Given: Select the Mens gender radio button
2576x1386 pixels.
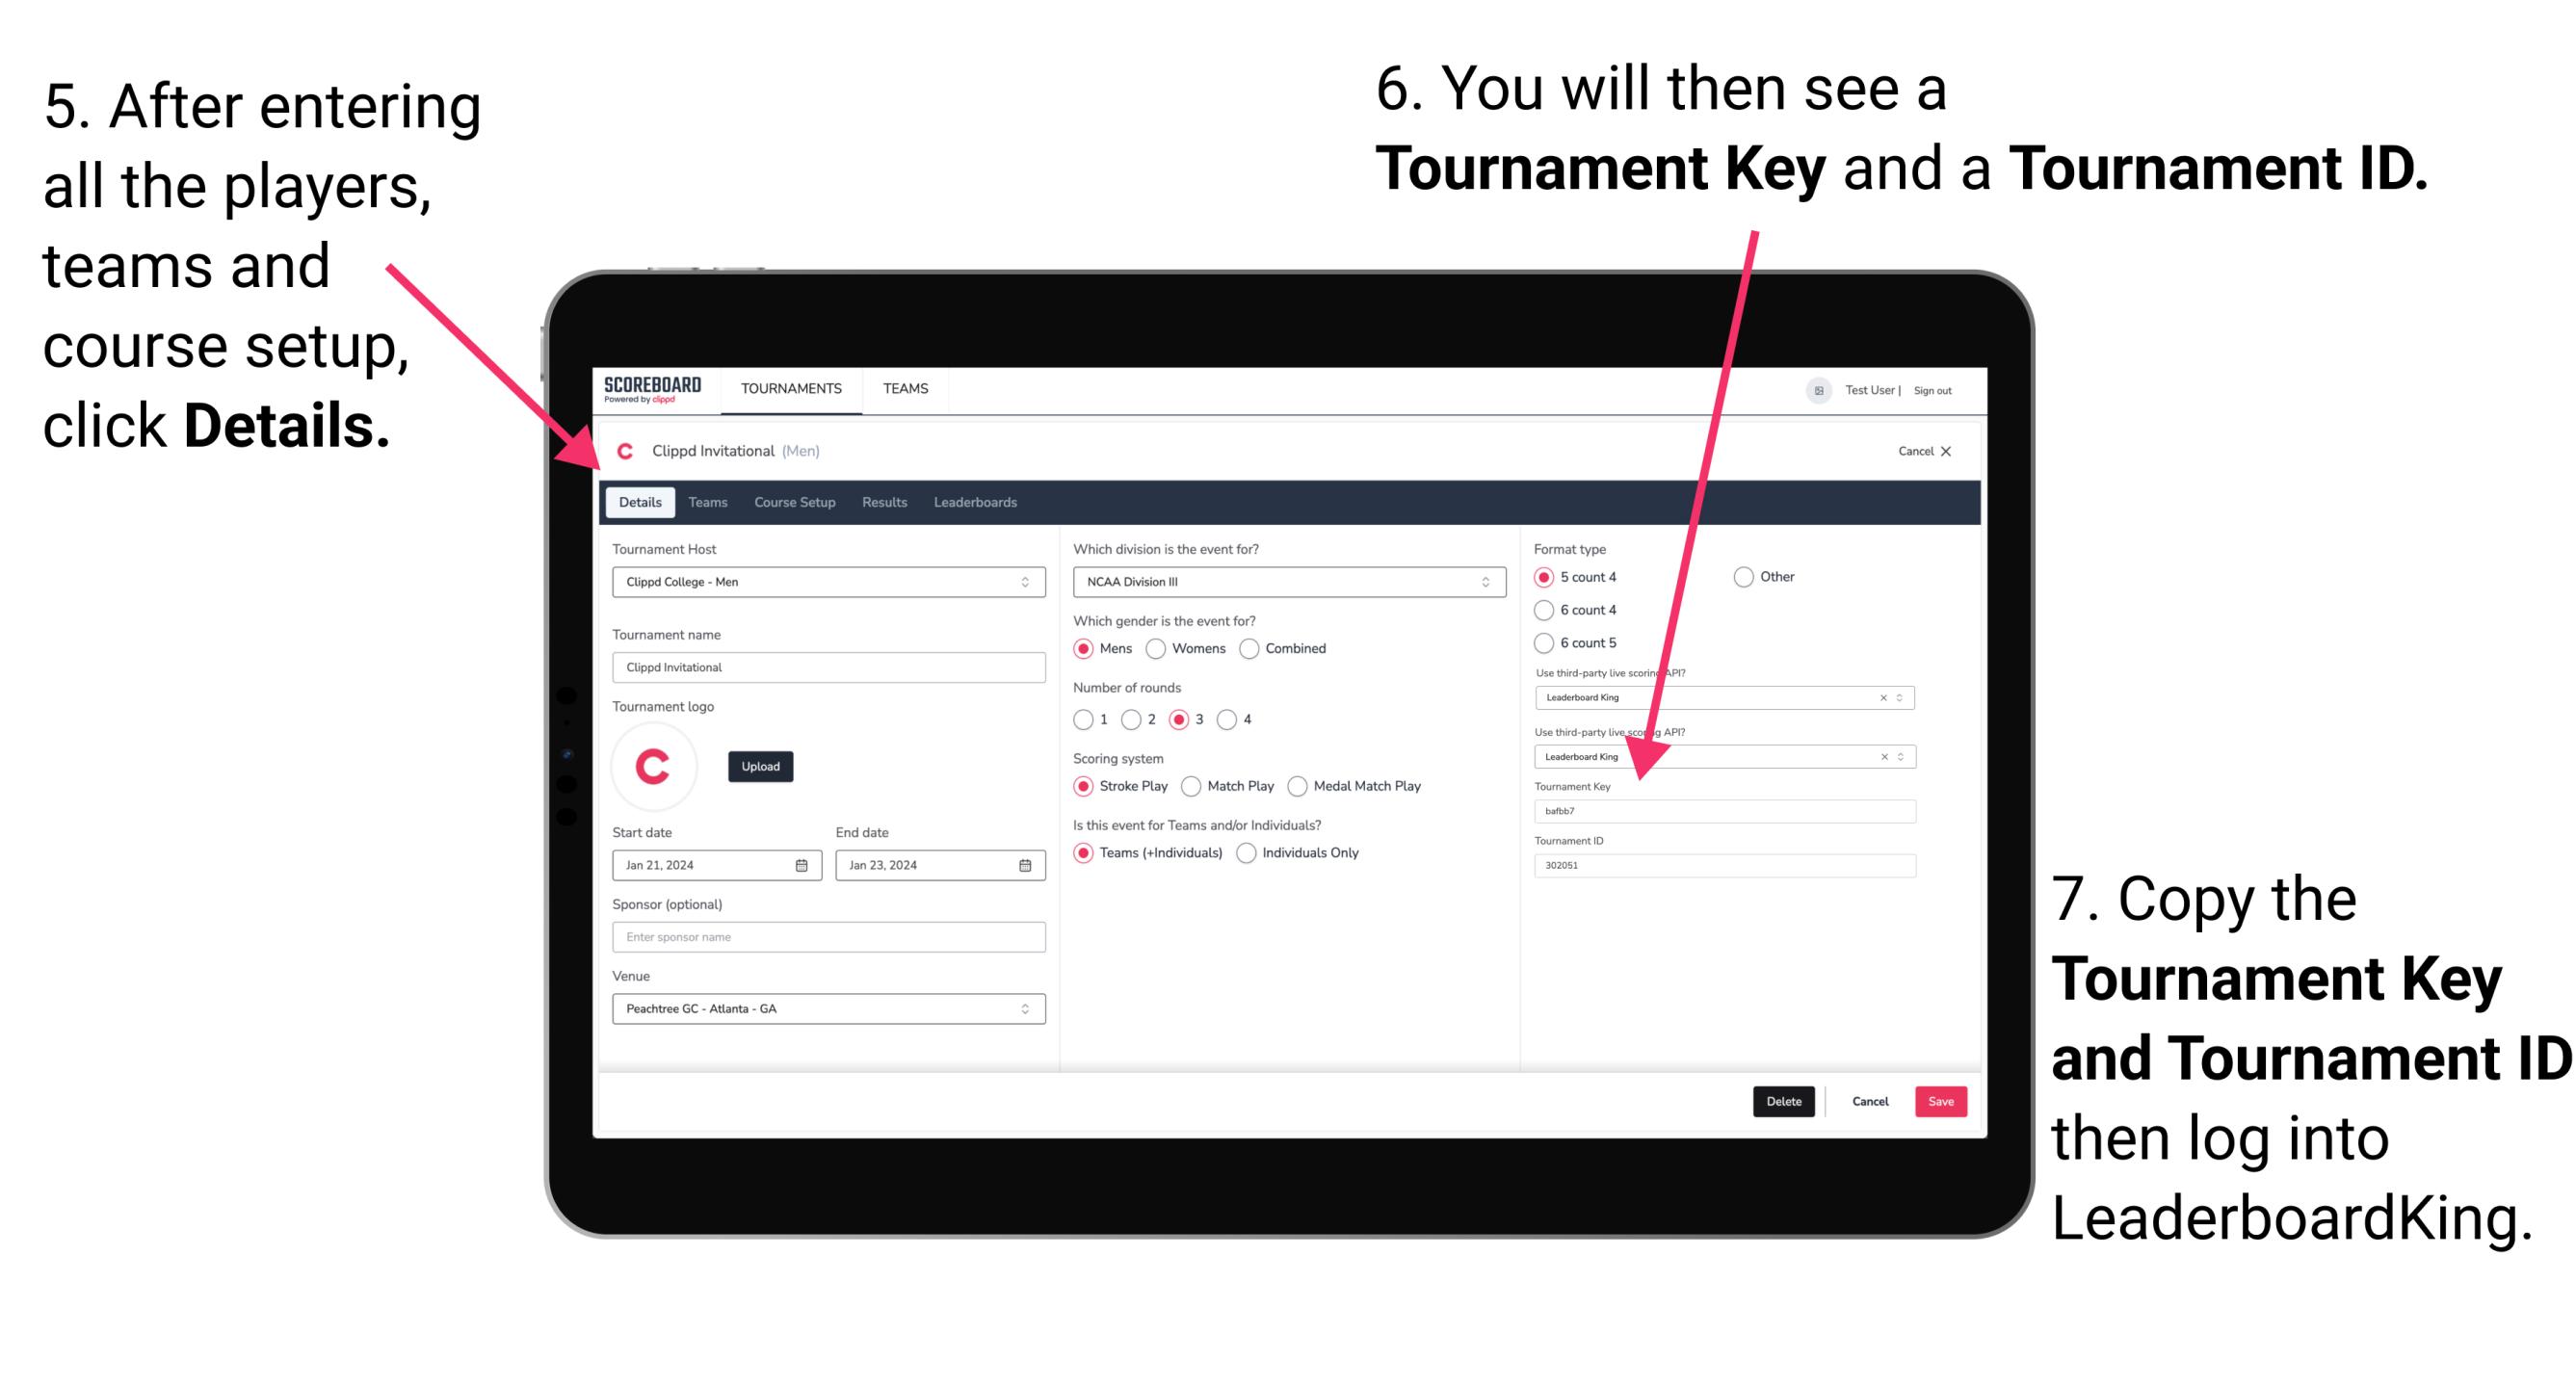Looking at the screenshot, I should point(1088,648).
